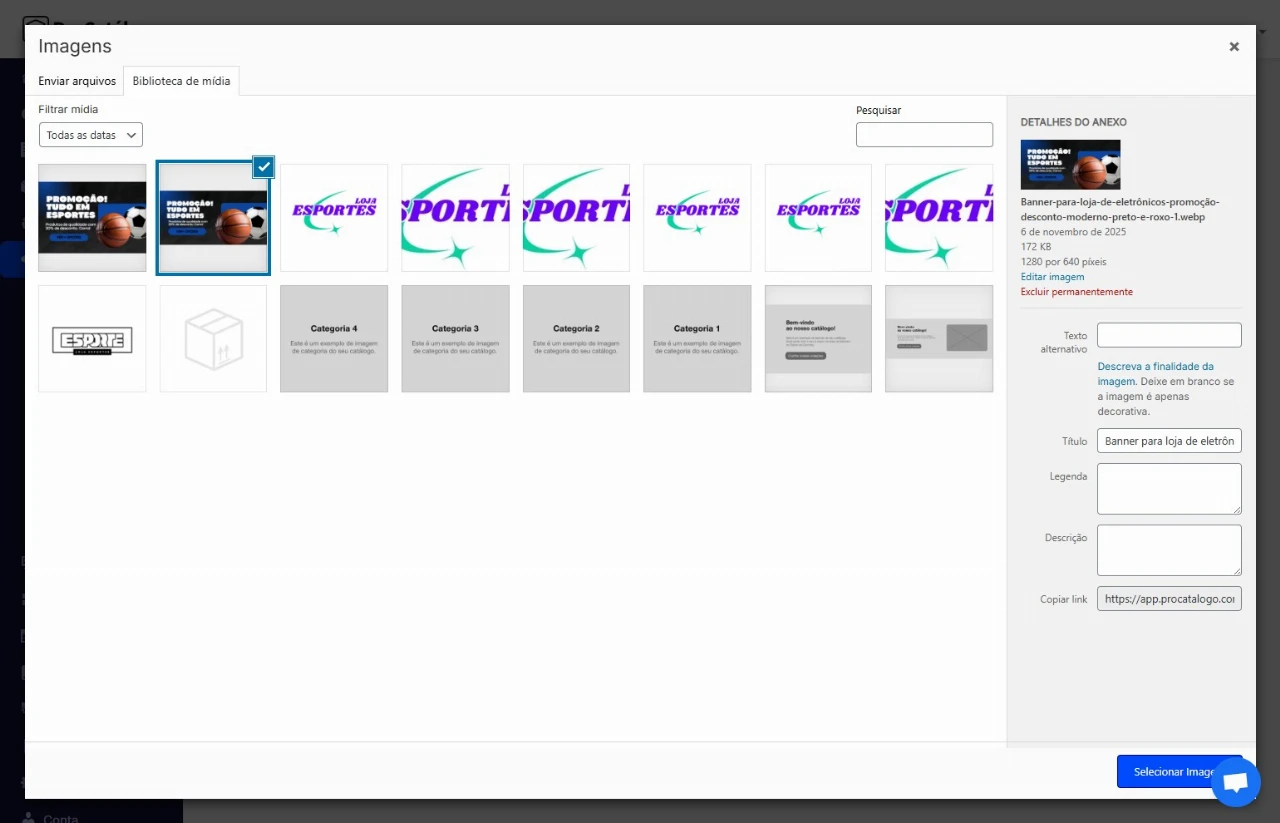This screenshot has width=1280, height=823.
Task: Click the Pesquisar search field
Action: 924,135
